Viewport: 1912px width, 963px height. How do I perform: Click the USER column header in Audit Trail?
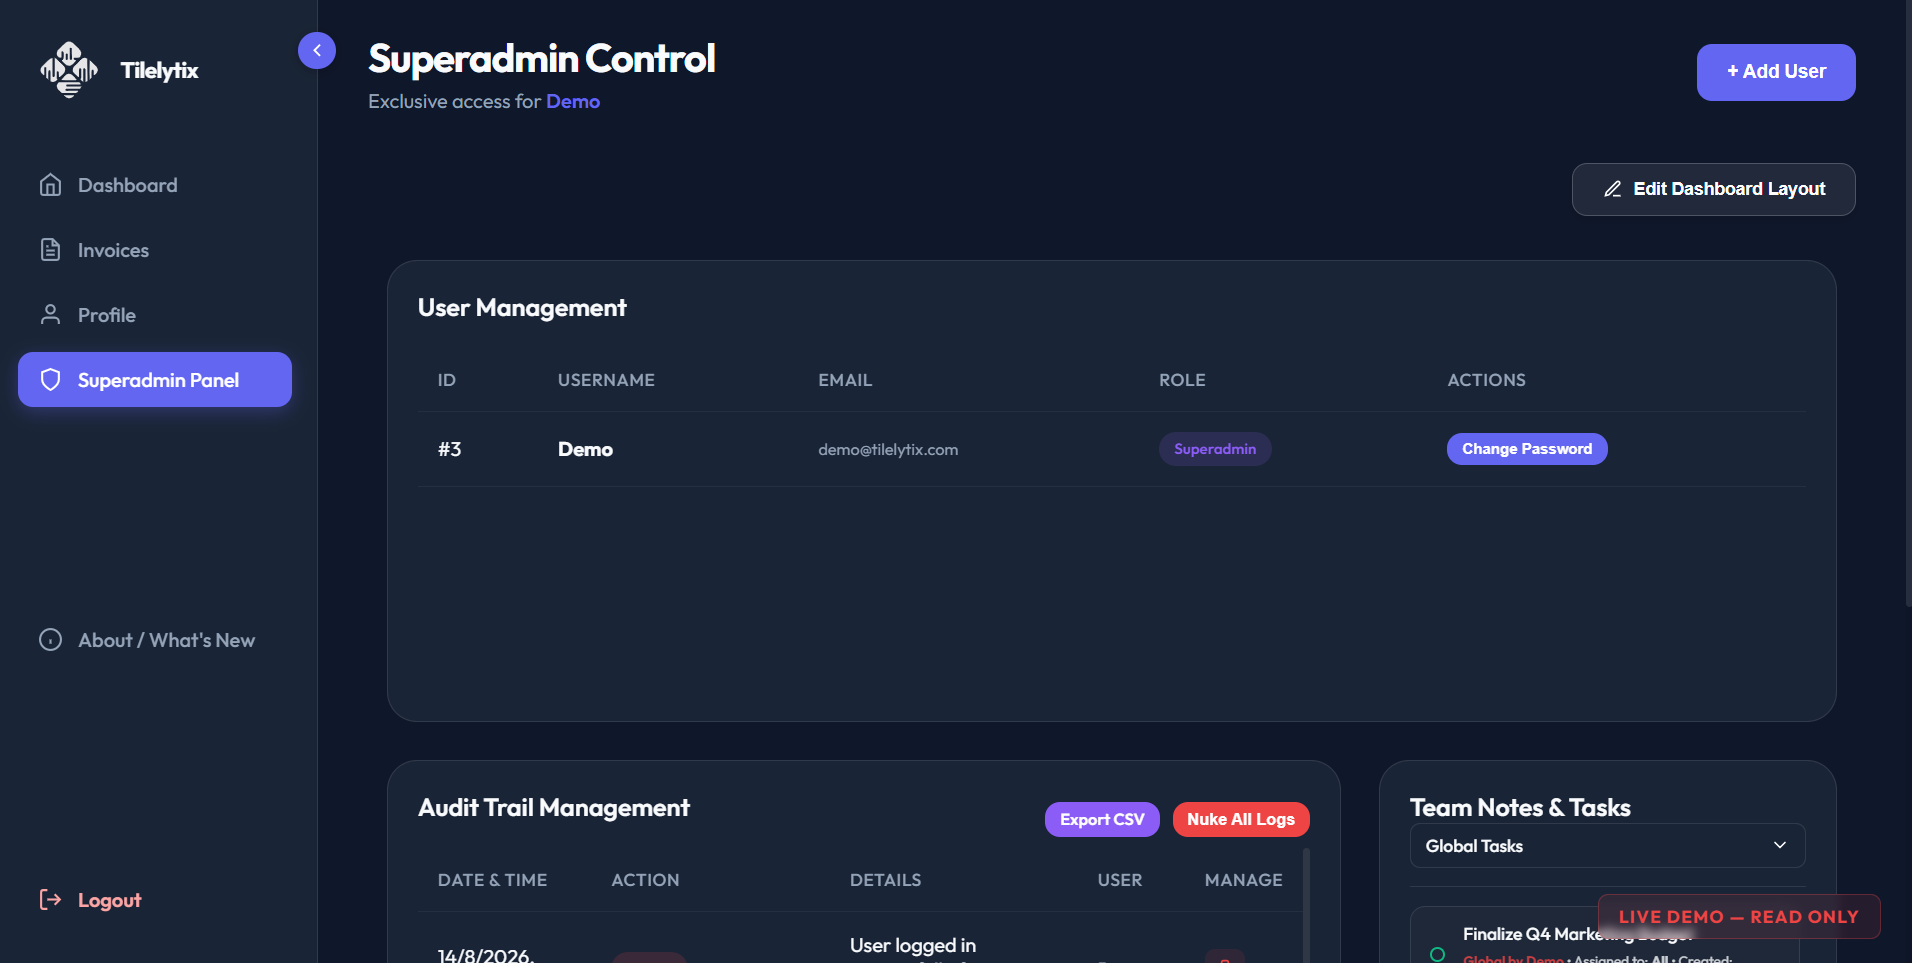[x=1120, y=880]
